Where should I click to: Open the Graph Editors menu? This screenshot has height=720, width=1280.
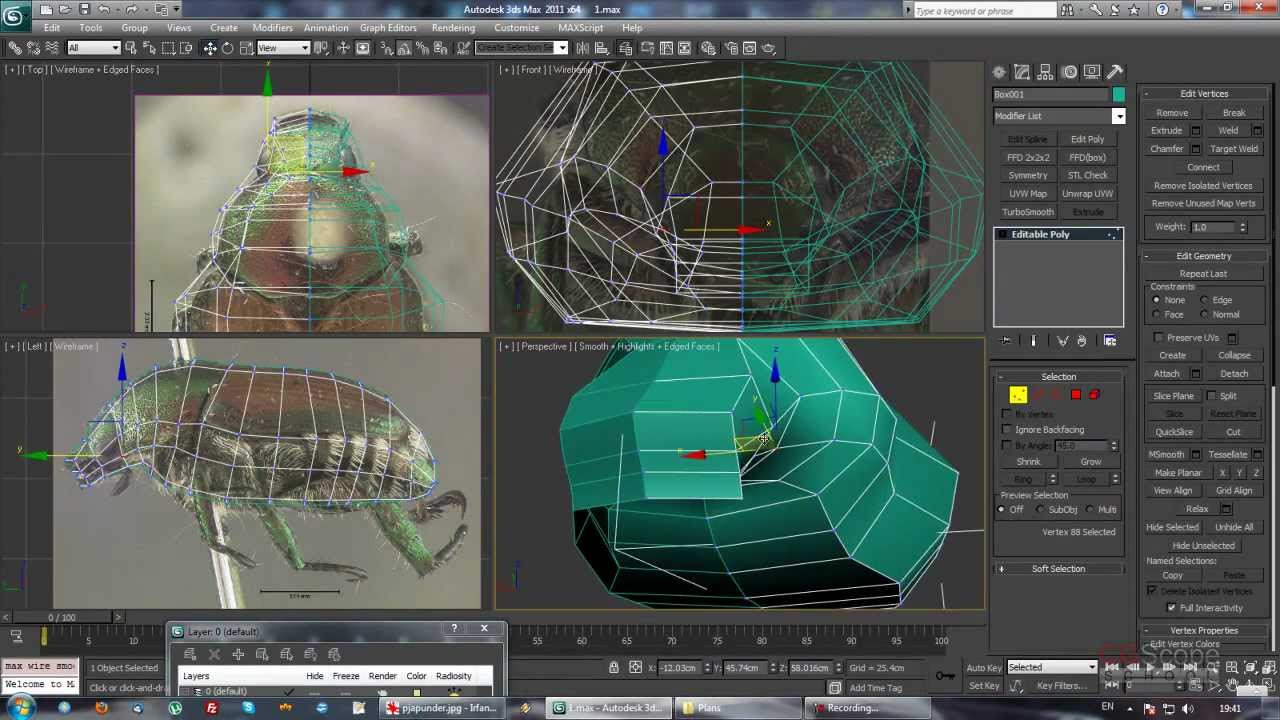pyautogui.click(x=388, y=28)
